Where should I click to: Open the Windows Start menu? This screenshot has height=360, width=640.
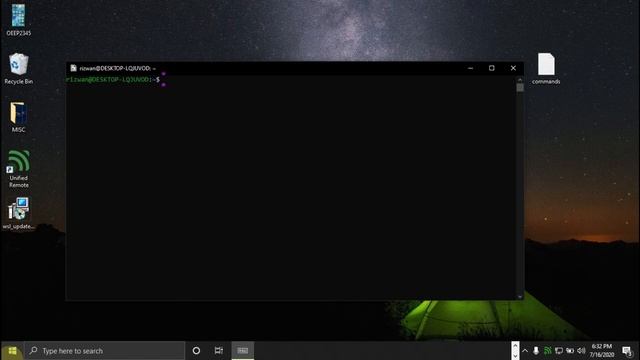point(12,351)
